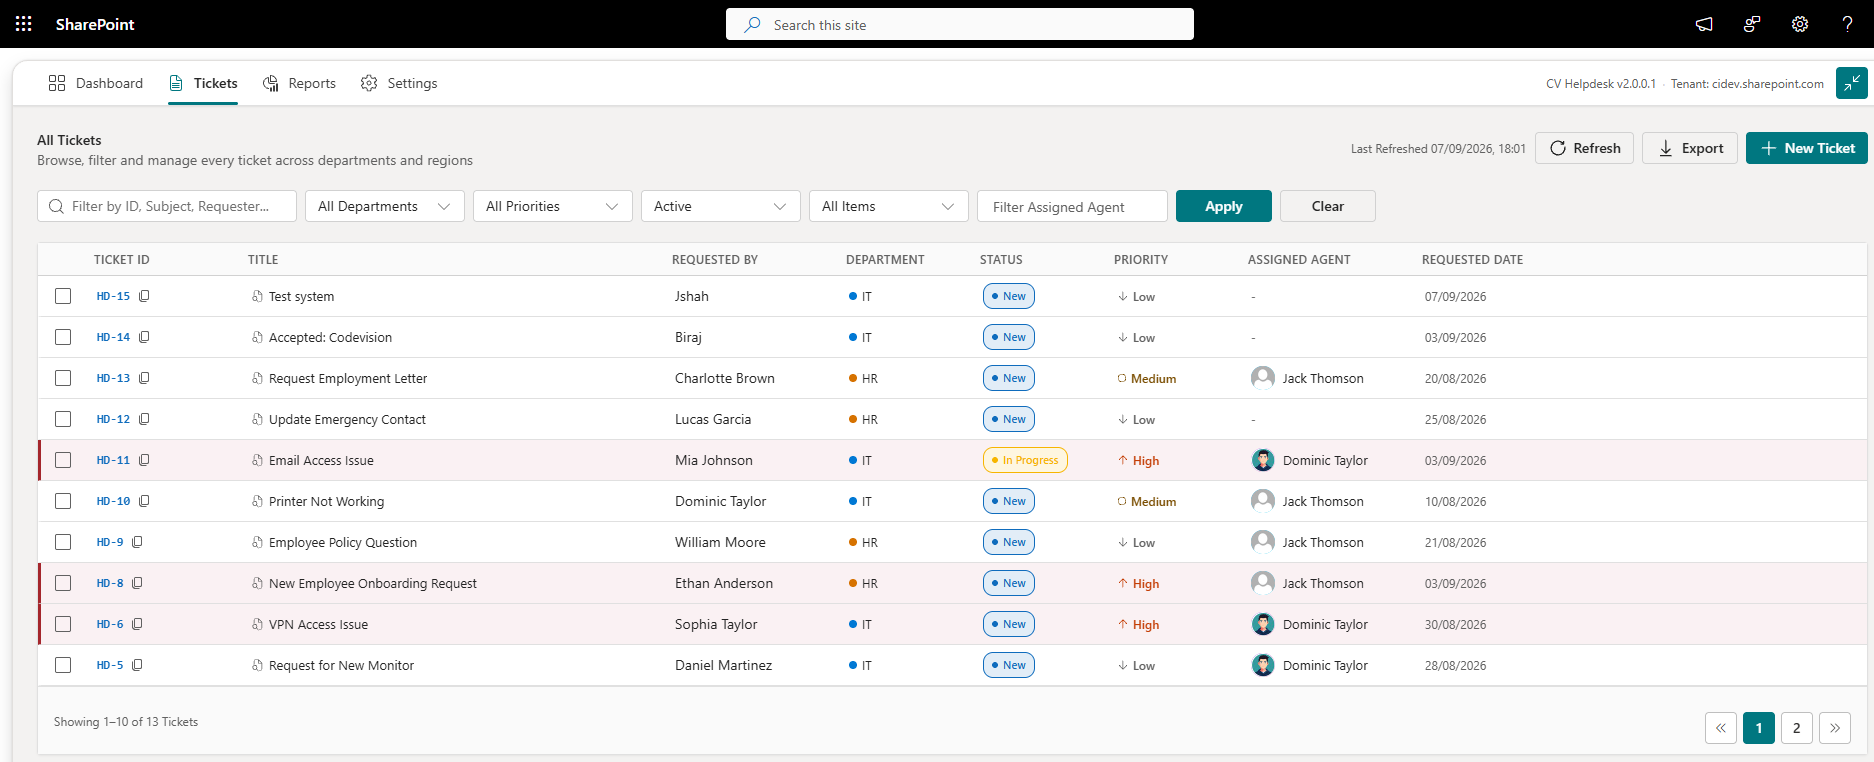Copy ticket ID HD-14 with the copy icon

click(144, 337)
